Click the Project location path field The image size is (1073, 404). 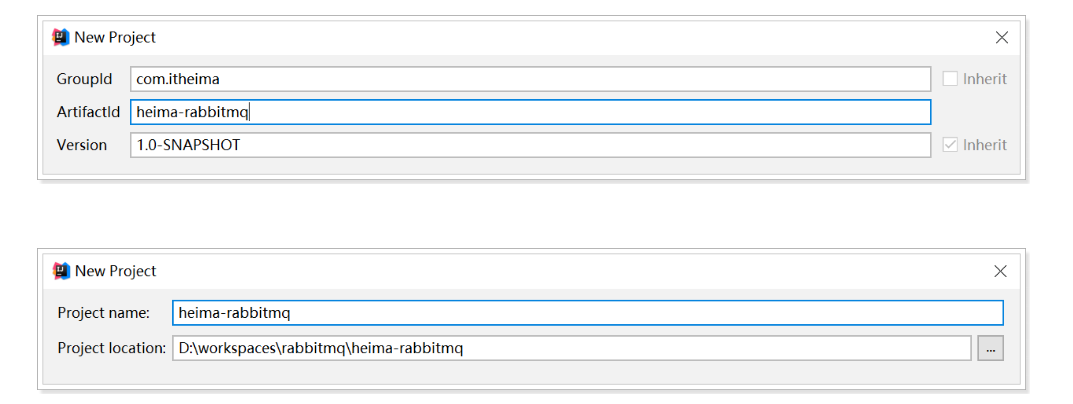[x=571, y=348]
